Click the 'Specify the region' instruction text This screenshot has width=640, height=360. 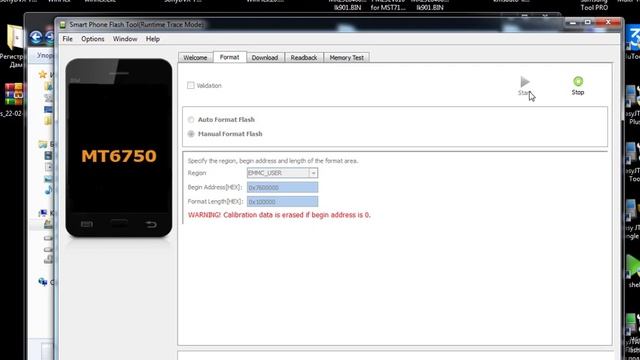pyautogui.click(x=273, y=161)
